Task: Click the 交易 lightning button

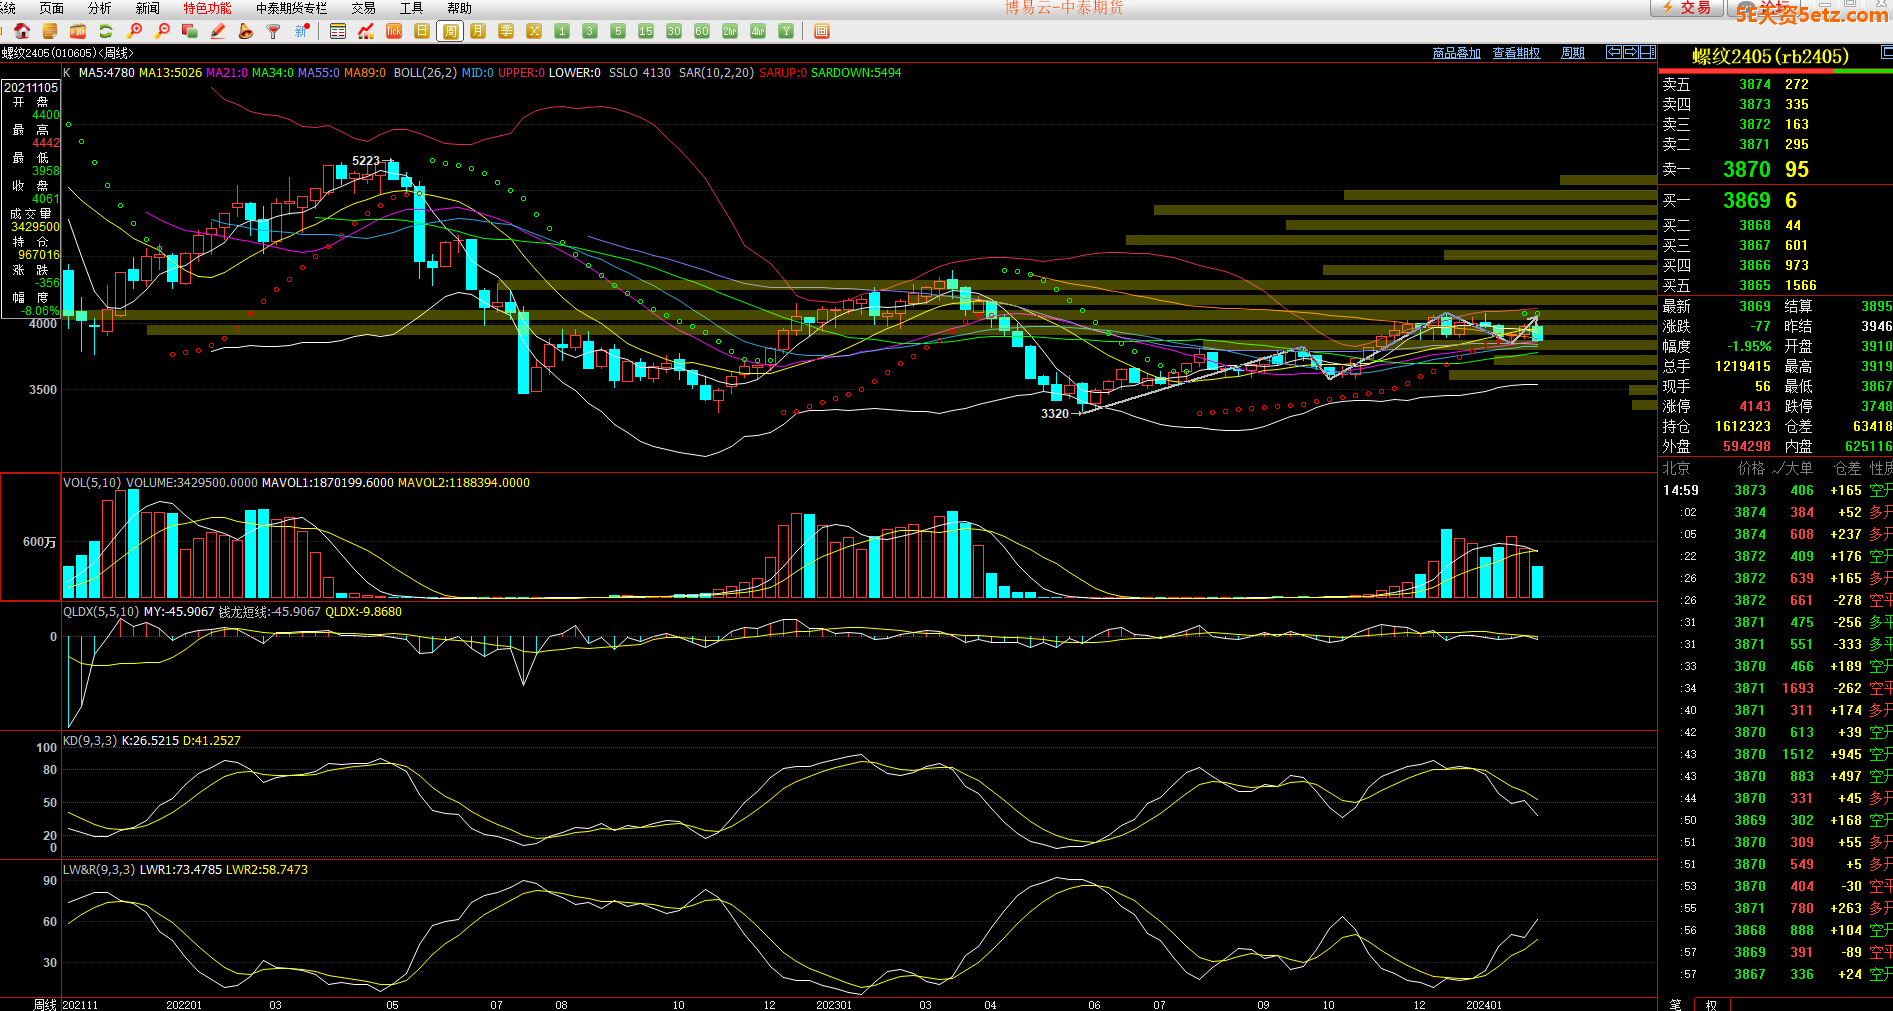Action: pos(1686,8)
